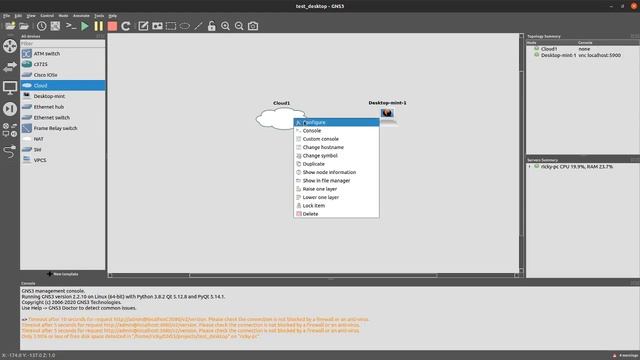Toggle the lock items padlock icon
The image size is (640, 360).
click(x=211, y=26)
